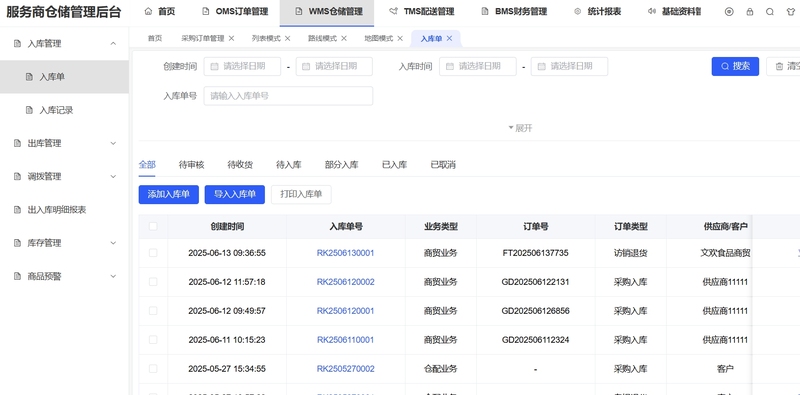The height and width of the screenshot is (395, 800).
Task: Open the search magnifier icon in header
Action: tap(770, 12)
